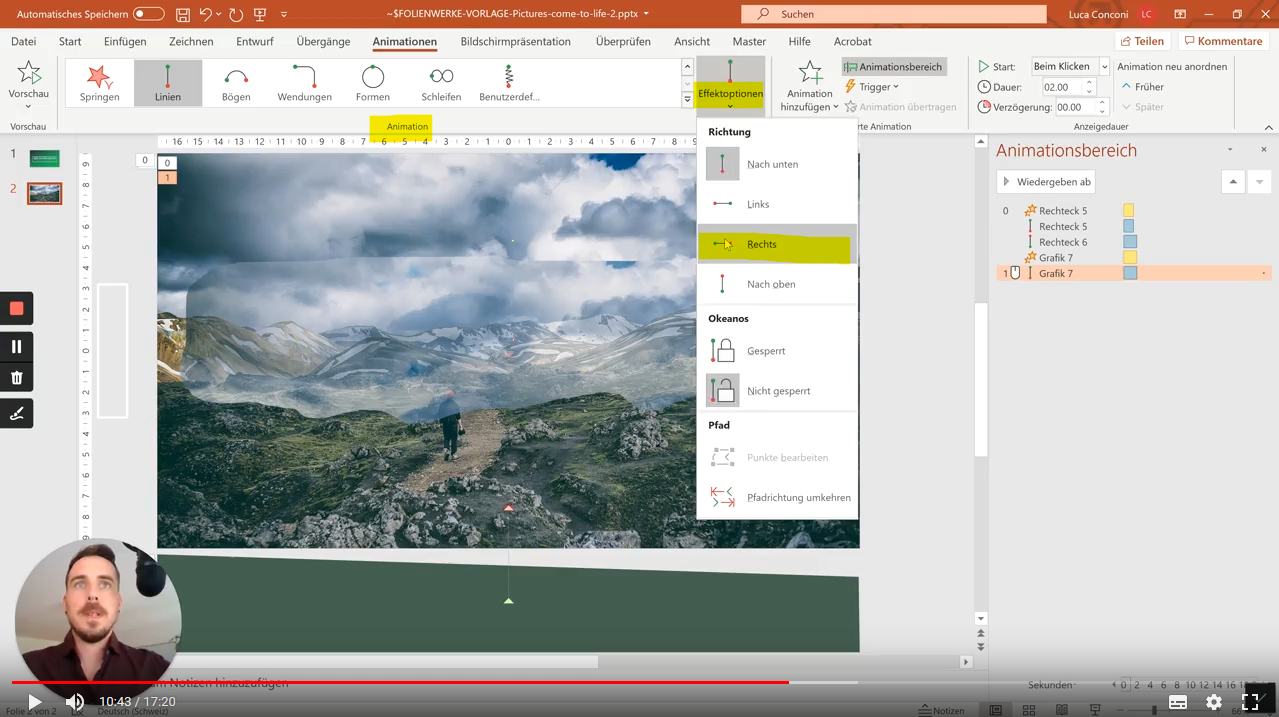Open the Master tab

[749, 41]
